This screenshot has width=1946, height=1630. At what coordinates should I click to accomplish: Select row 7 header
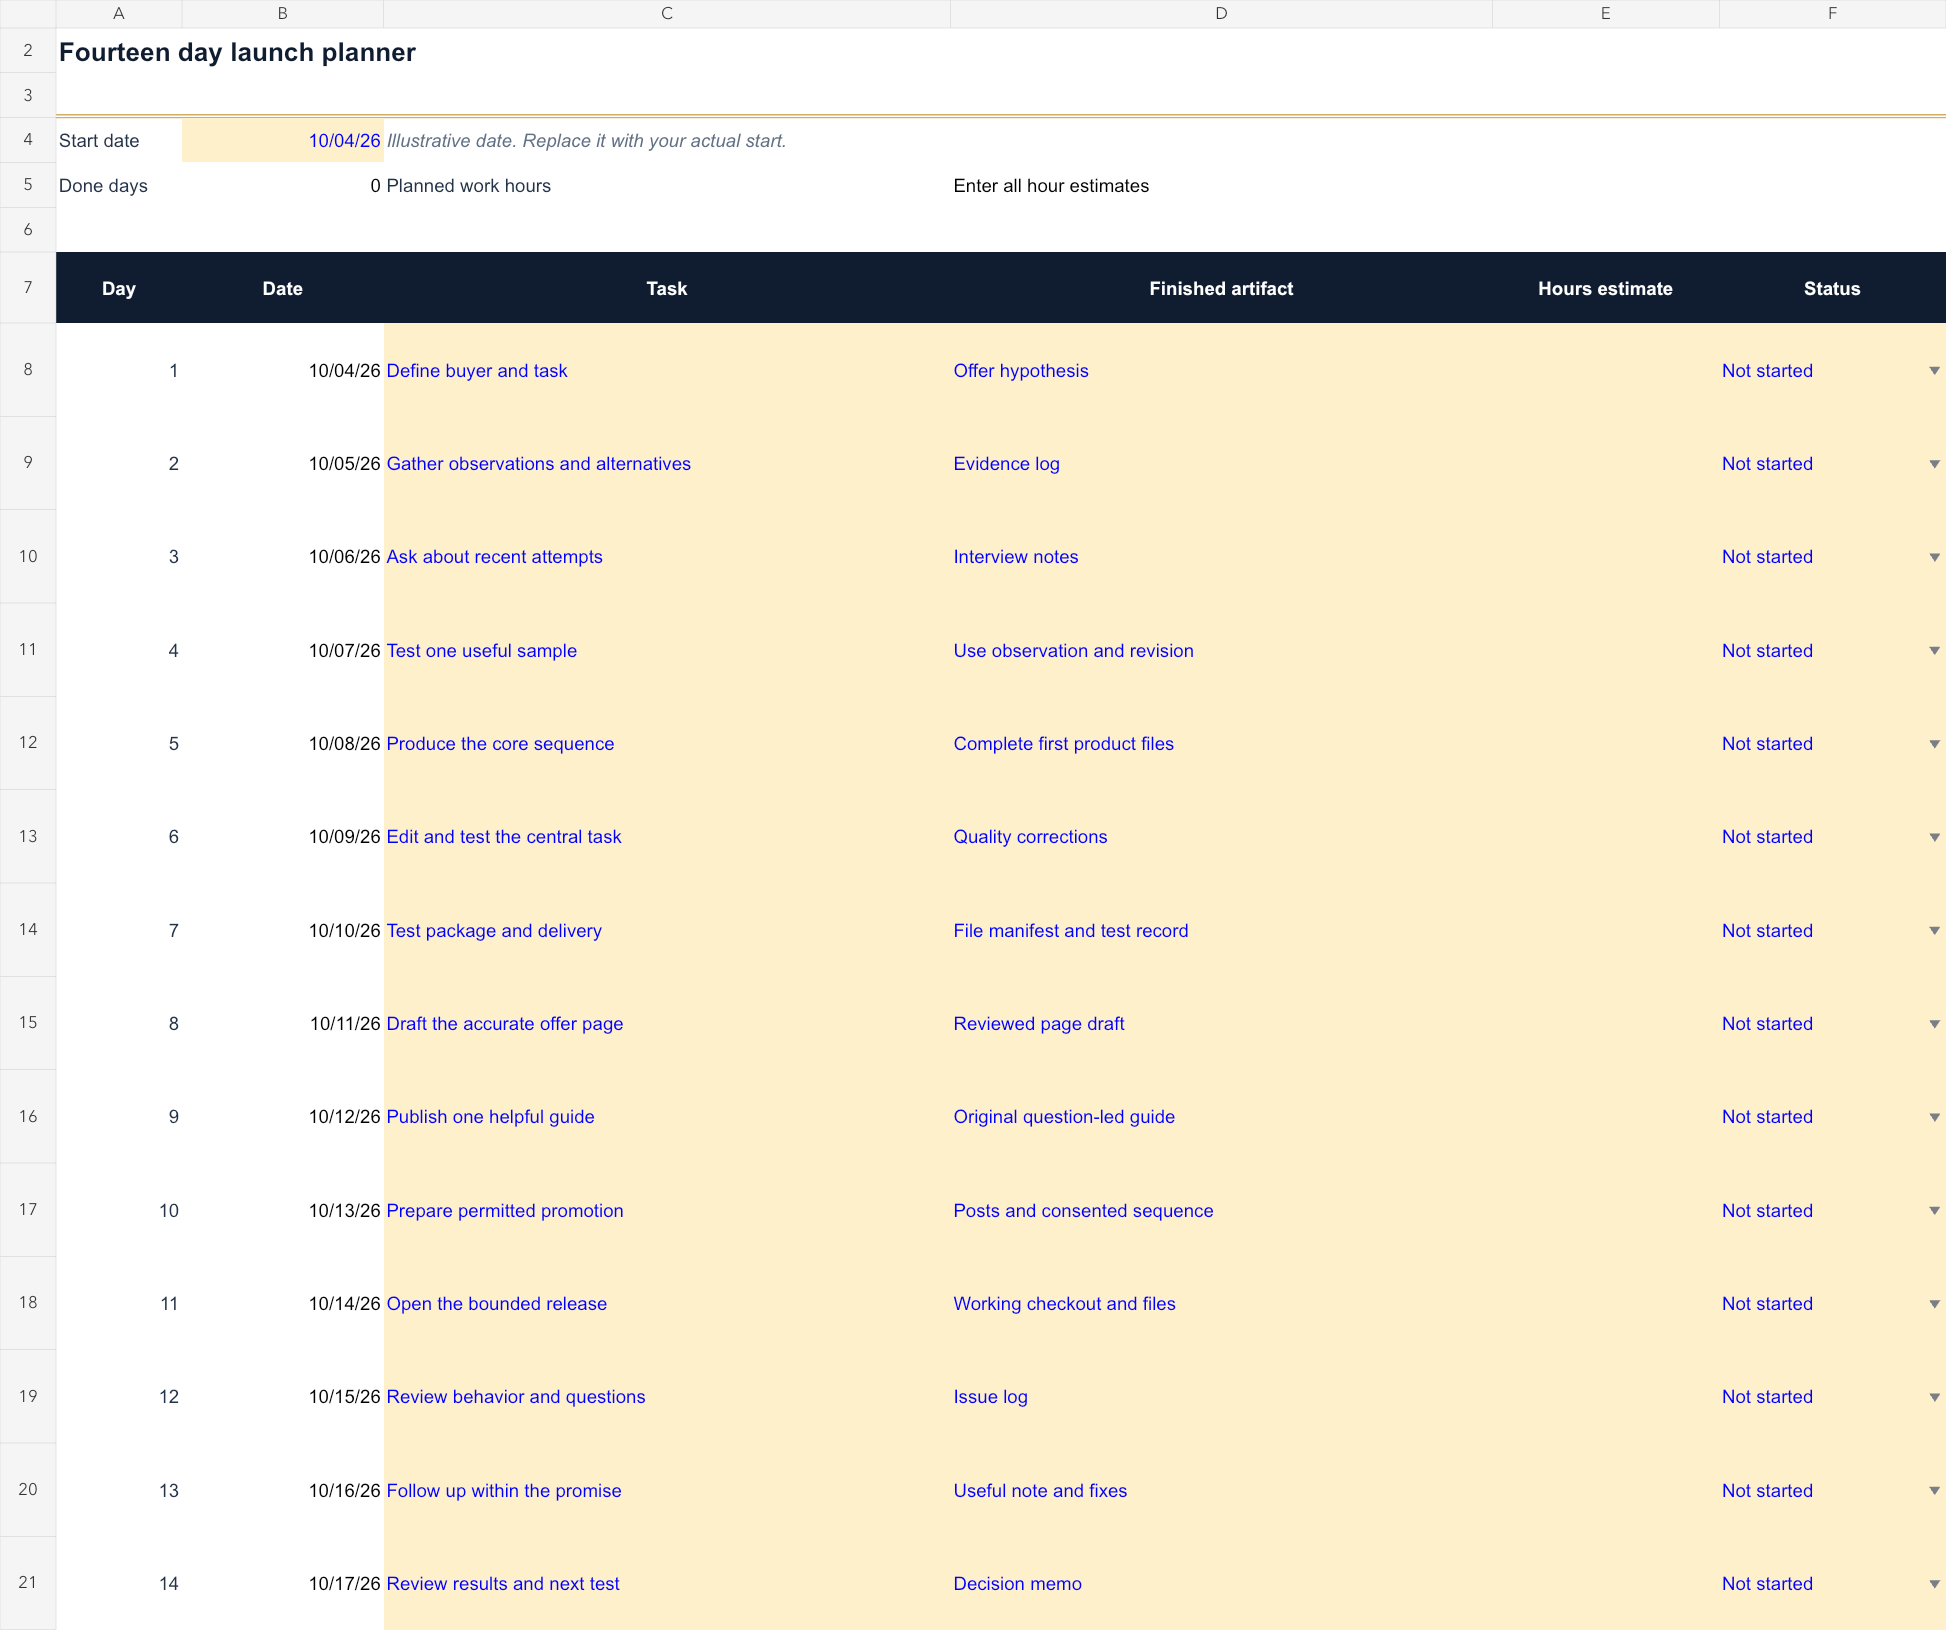[x=28, y=288]
